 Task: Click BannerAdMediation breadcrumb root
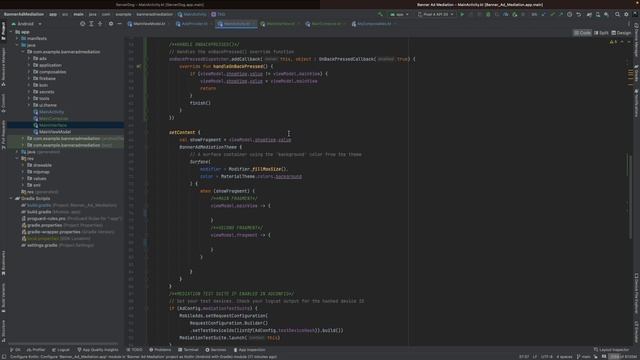[24, 14]
